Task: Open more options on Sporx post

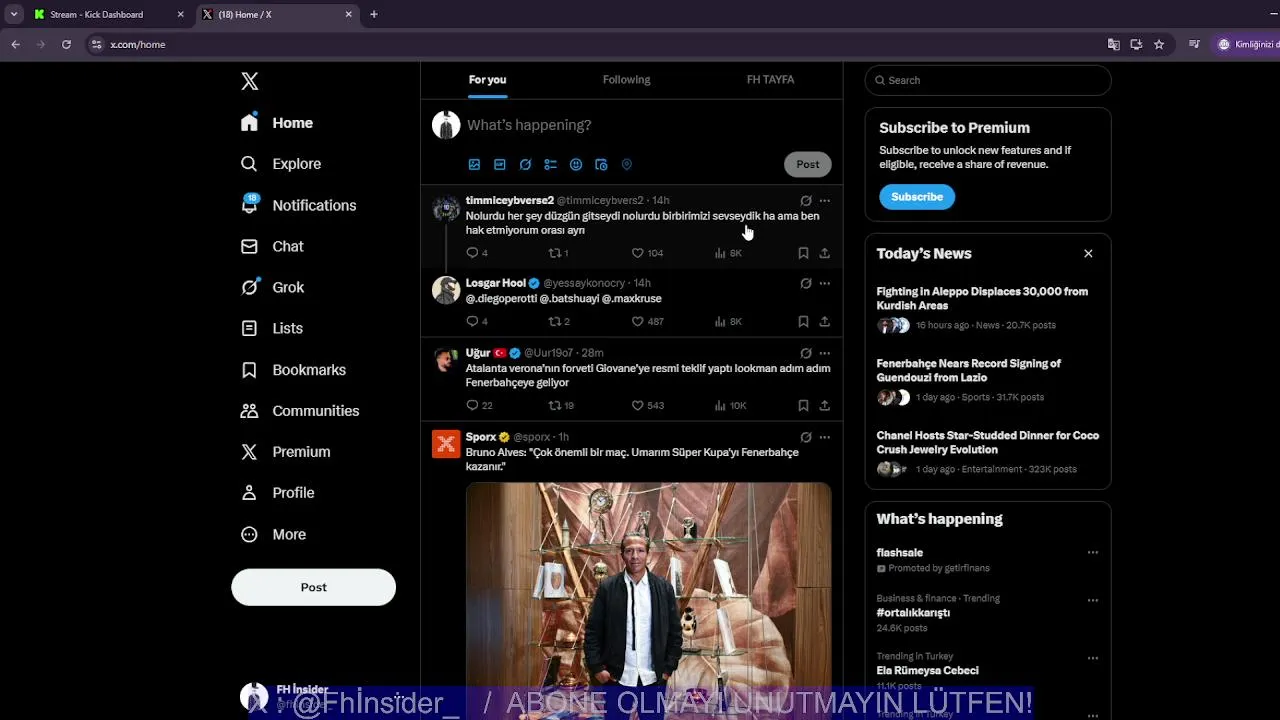Action: point(824,437)
